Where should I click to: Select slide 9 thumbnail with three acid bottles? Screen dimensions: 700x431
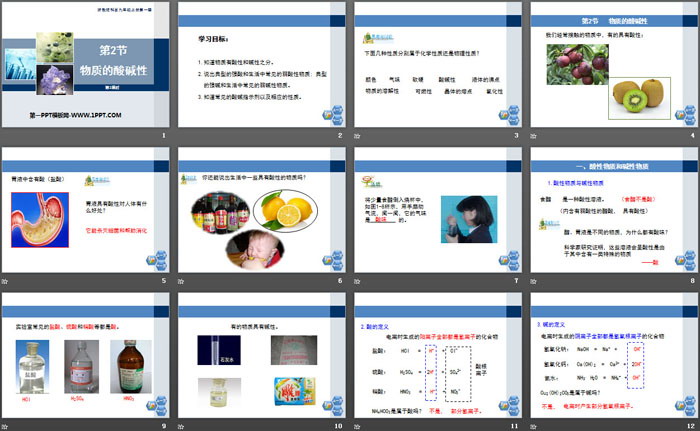(x=86, y=356)
